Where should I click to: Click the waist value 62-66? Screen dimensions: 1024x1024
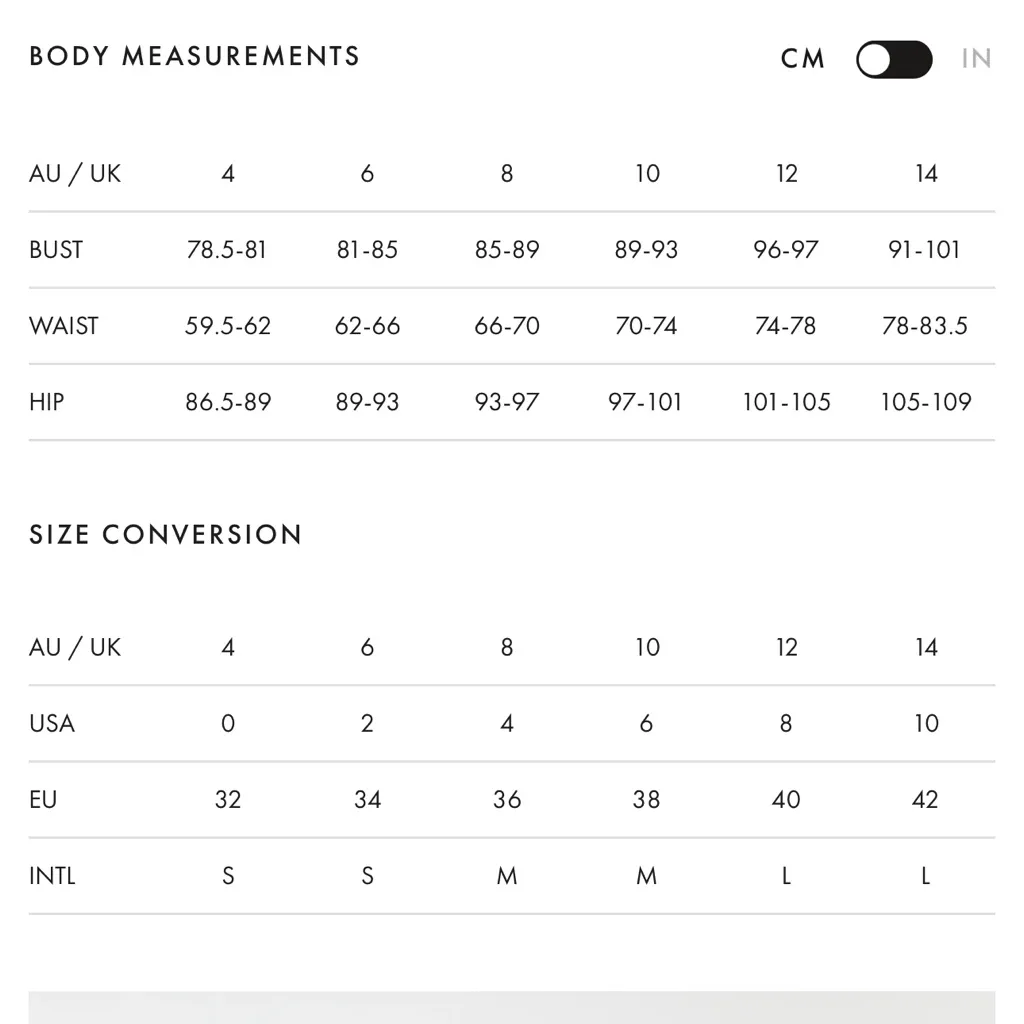tap(367, 326)
